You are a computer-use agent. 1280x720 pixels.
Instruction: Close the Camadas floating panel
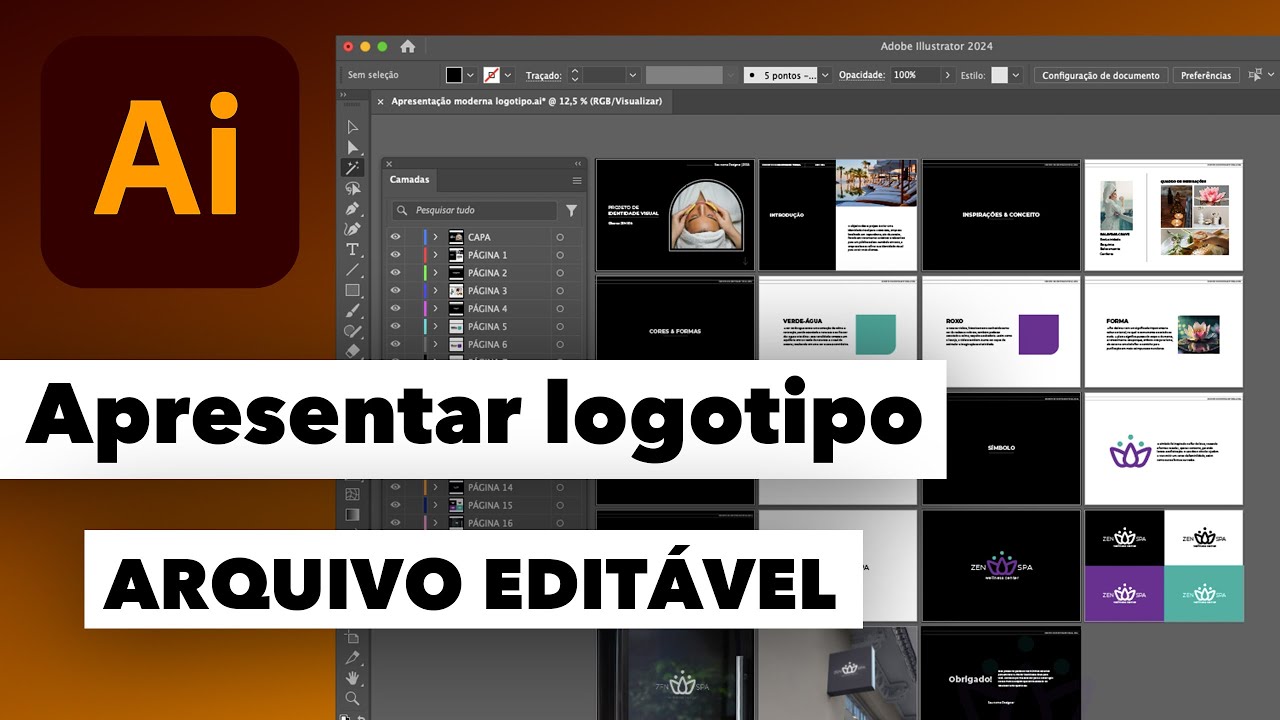click(x=389, y=163)
